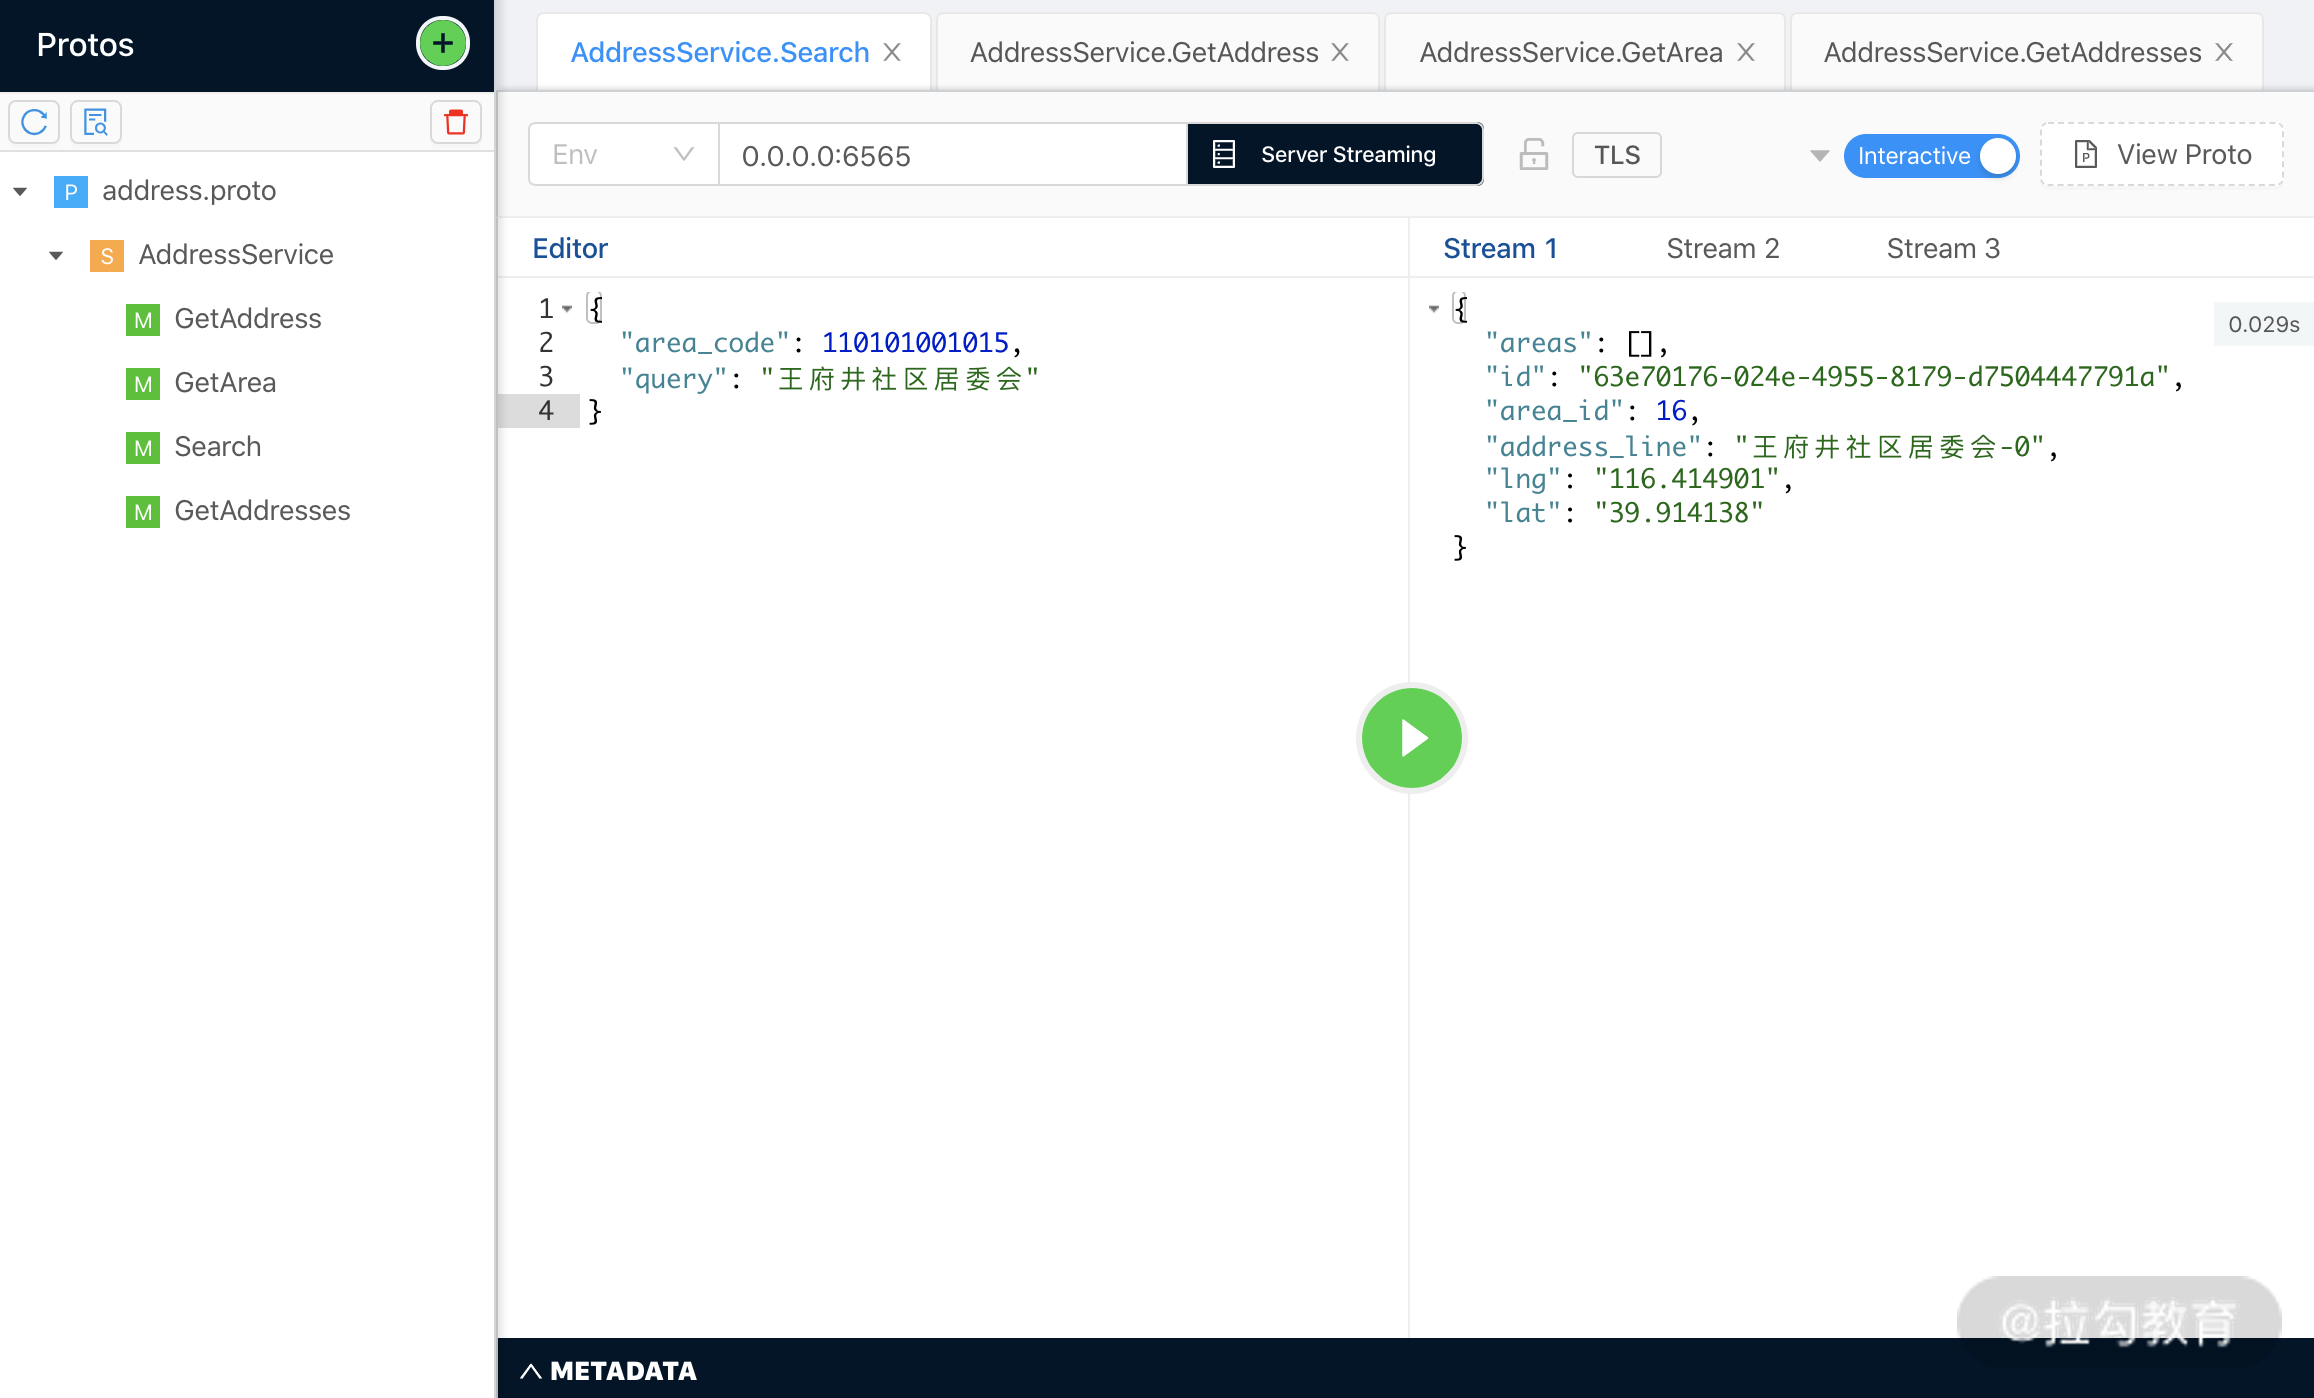
Task: Click the area_id value 16 in response
Action: point(1671,411)
